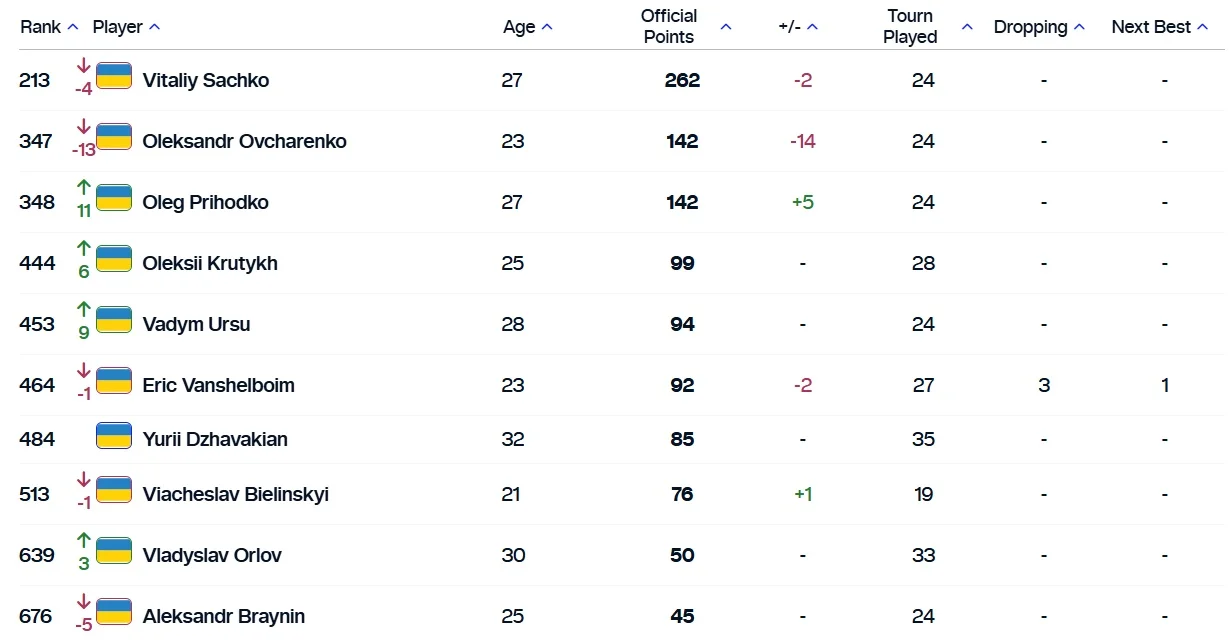Image resolution: width=1229 pixels, height=642 pixels.
Task: Open Viacheslav Bielinskyi's player page
Action: pos(235,495)
